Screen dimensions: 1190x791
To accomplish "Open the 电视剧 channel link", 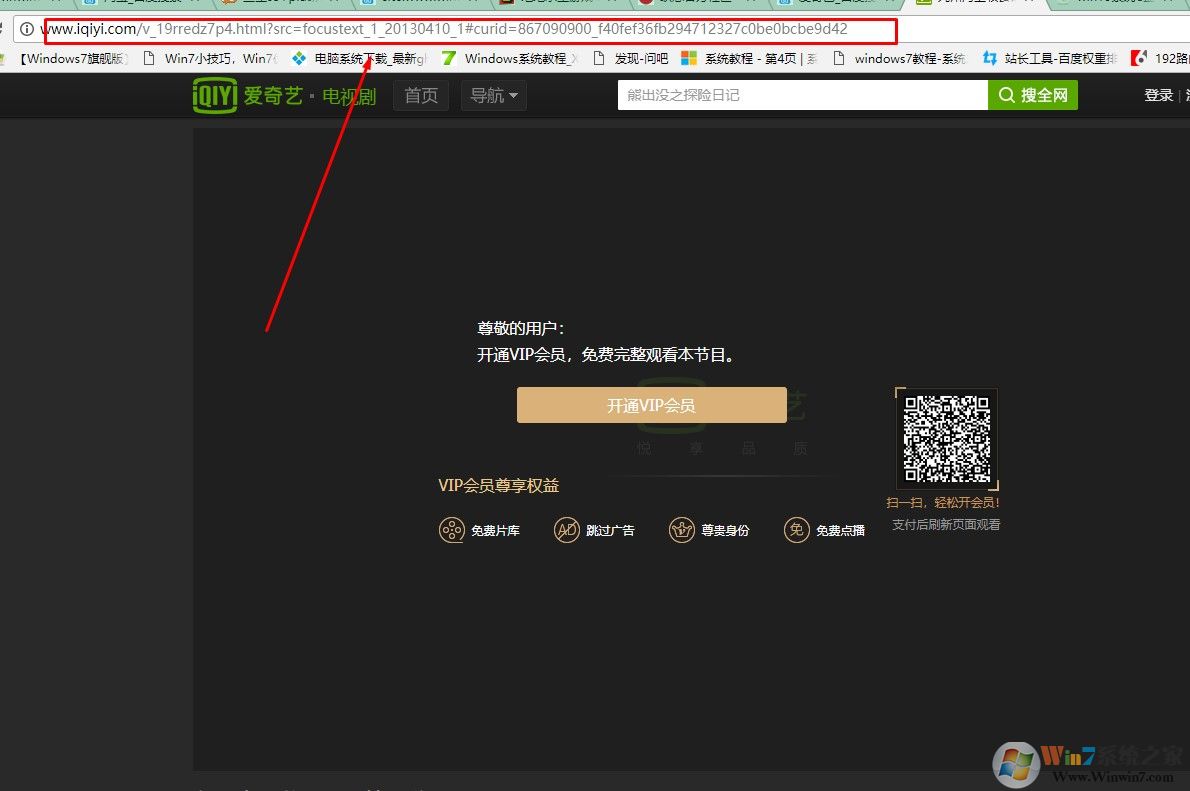I will click(349, 97).
